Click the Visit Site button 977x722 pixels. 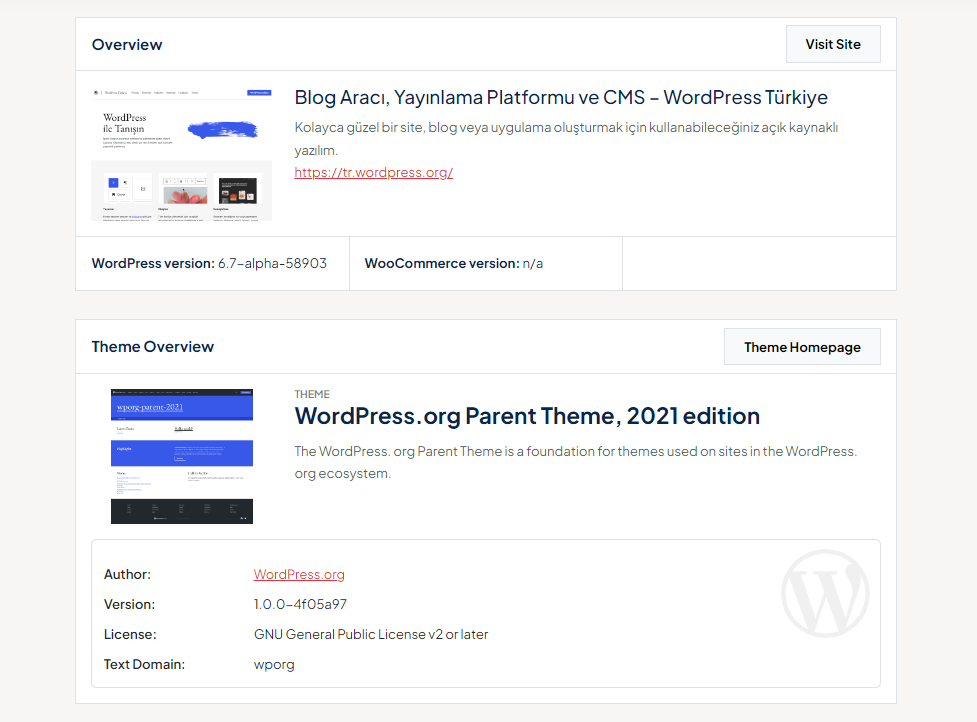point(833,44)
